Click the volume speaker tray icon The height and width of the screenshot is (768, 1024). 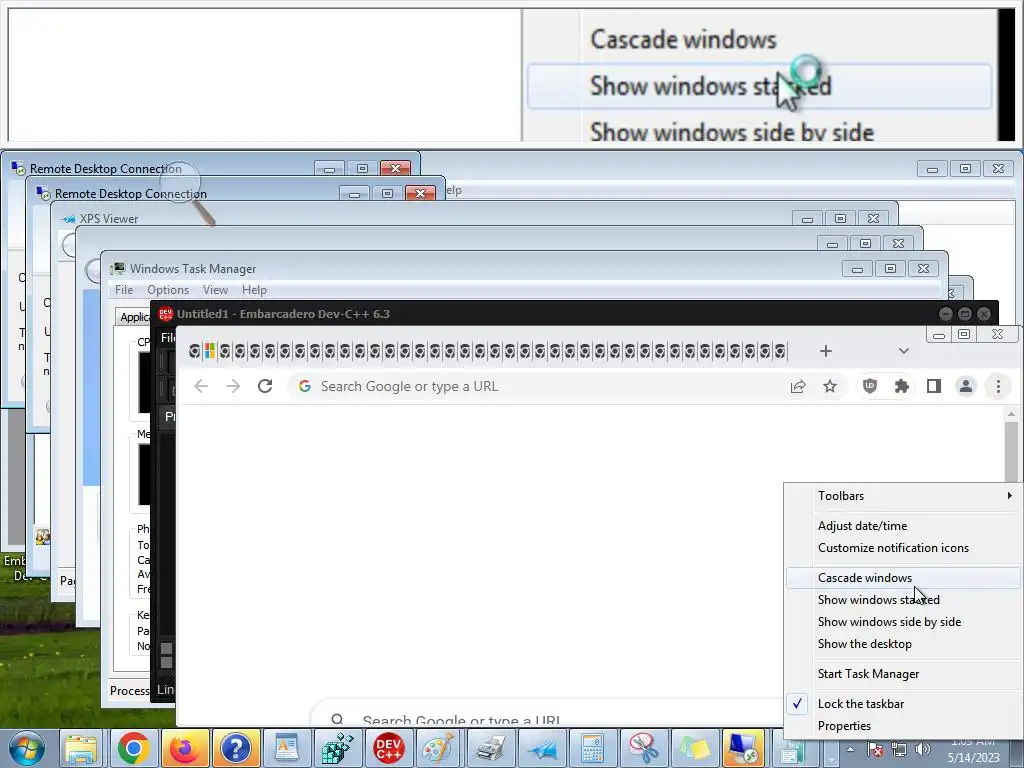tap(923, 749)
